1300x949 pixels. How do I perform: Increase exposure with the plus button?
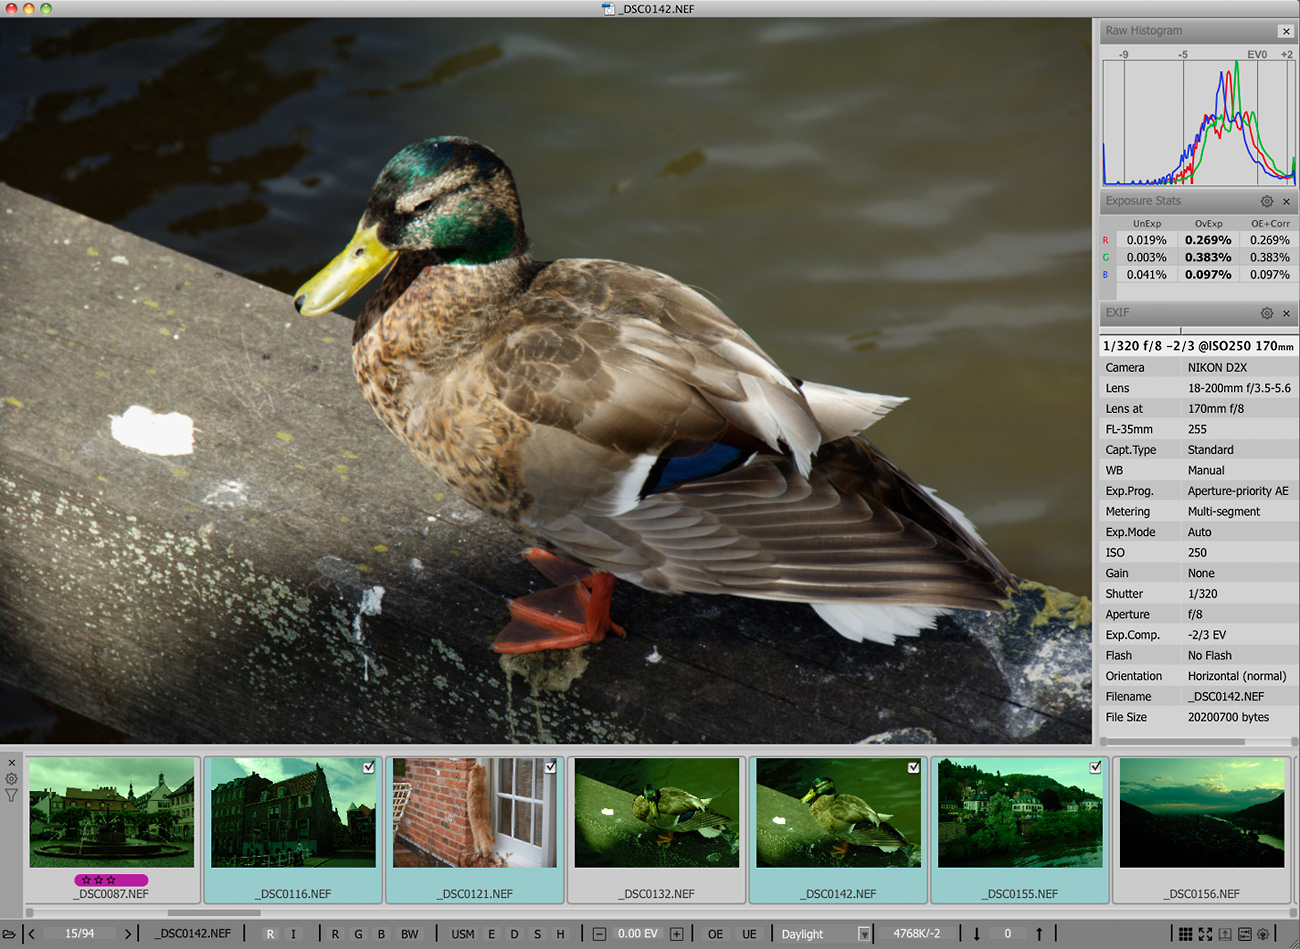click(677, 934)
